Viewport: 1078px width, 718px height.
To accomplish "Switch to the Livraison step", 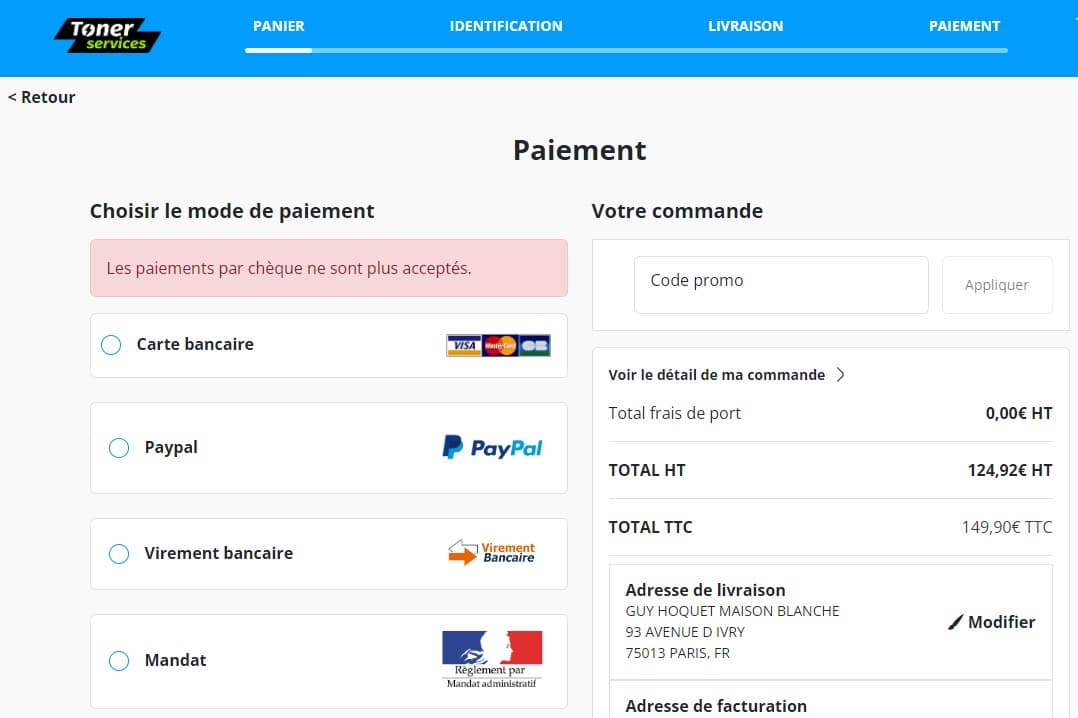I will click(745, 26).
